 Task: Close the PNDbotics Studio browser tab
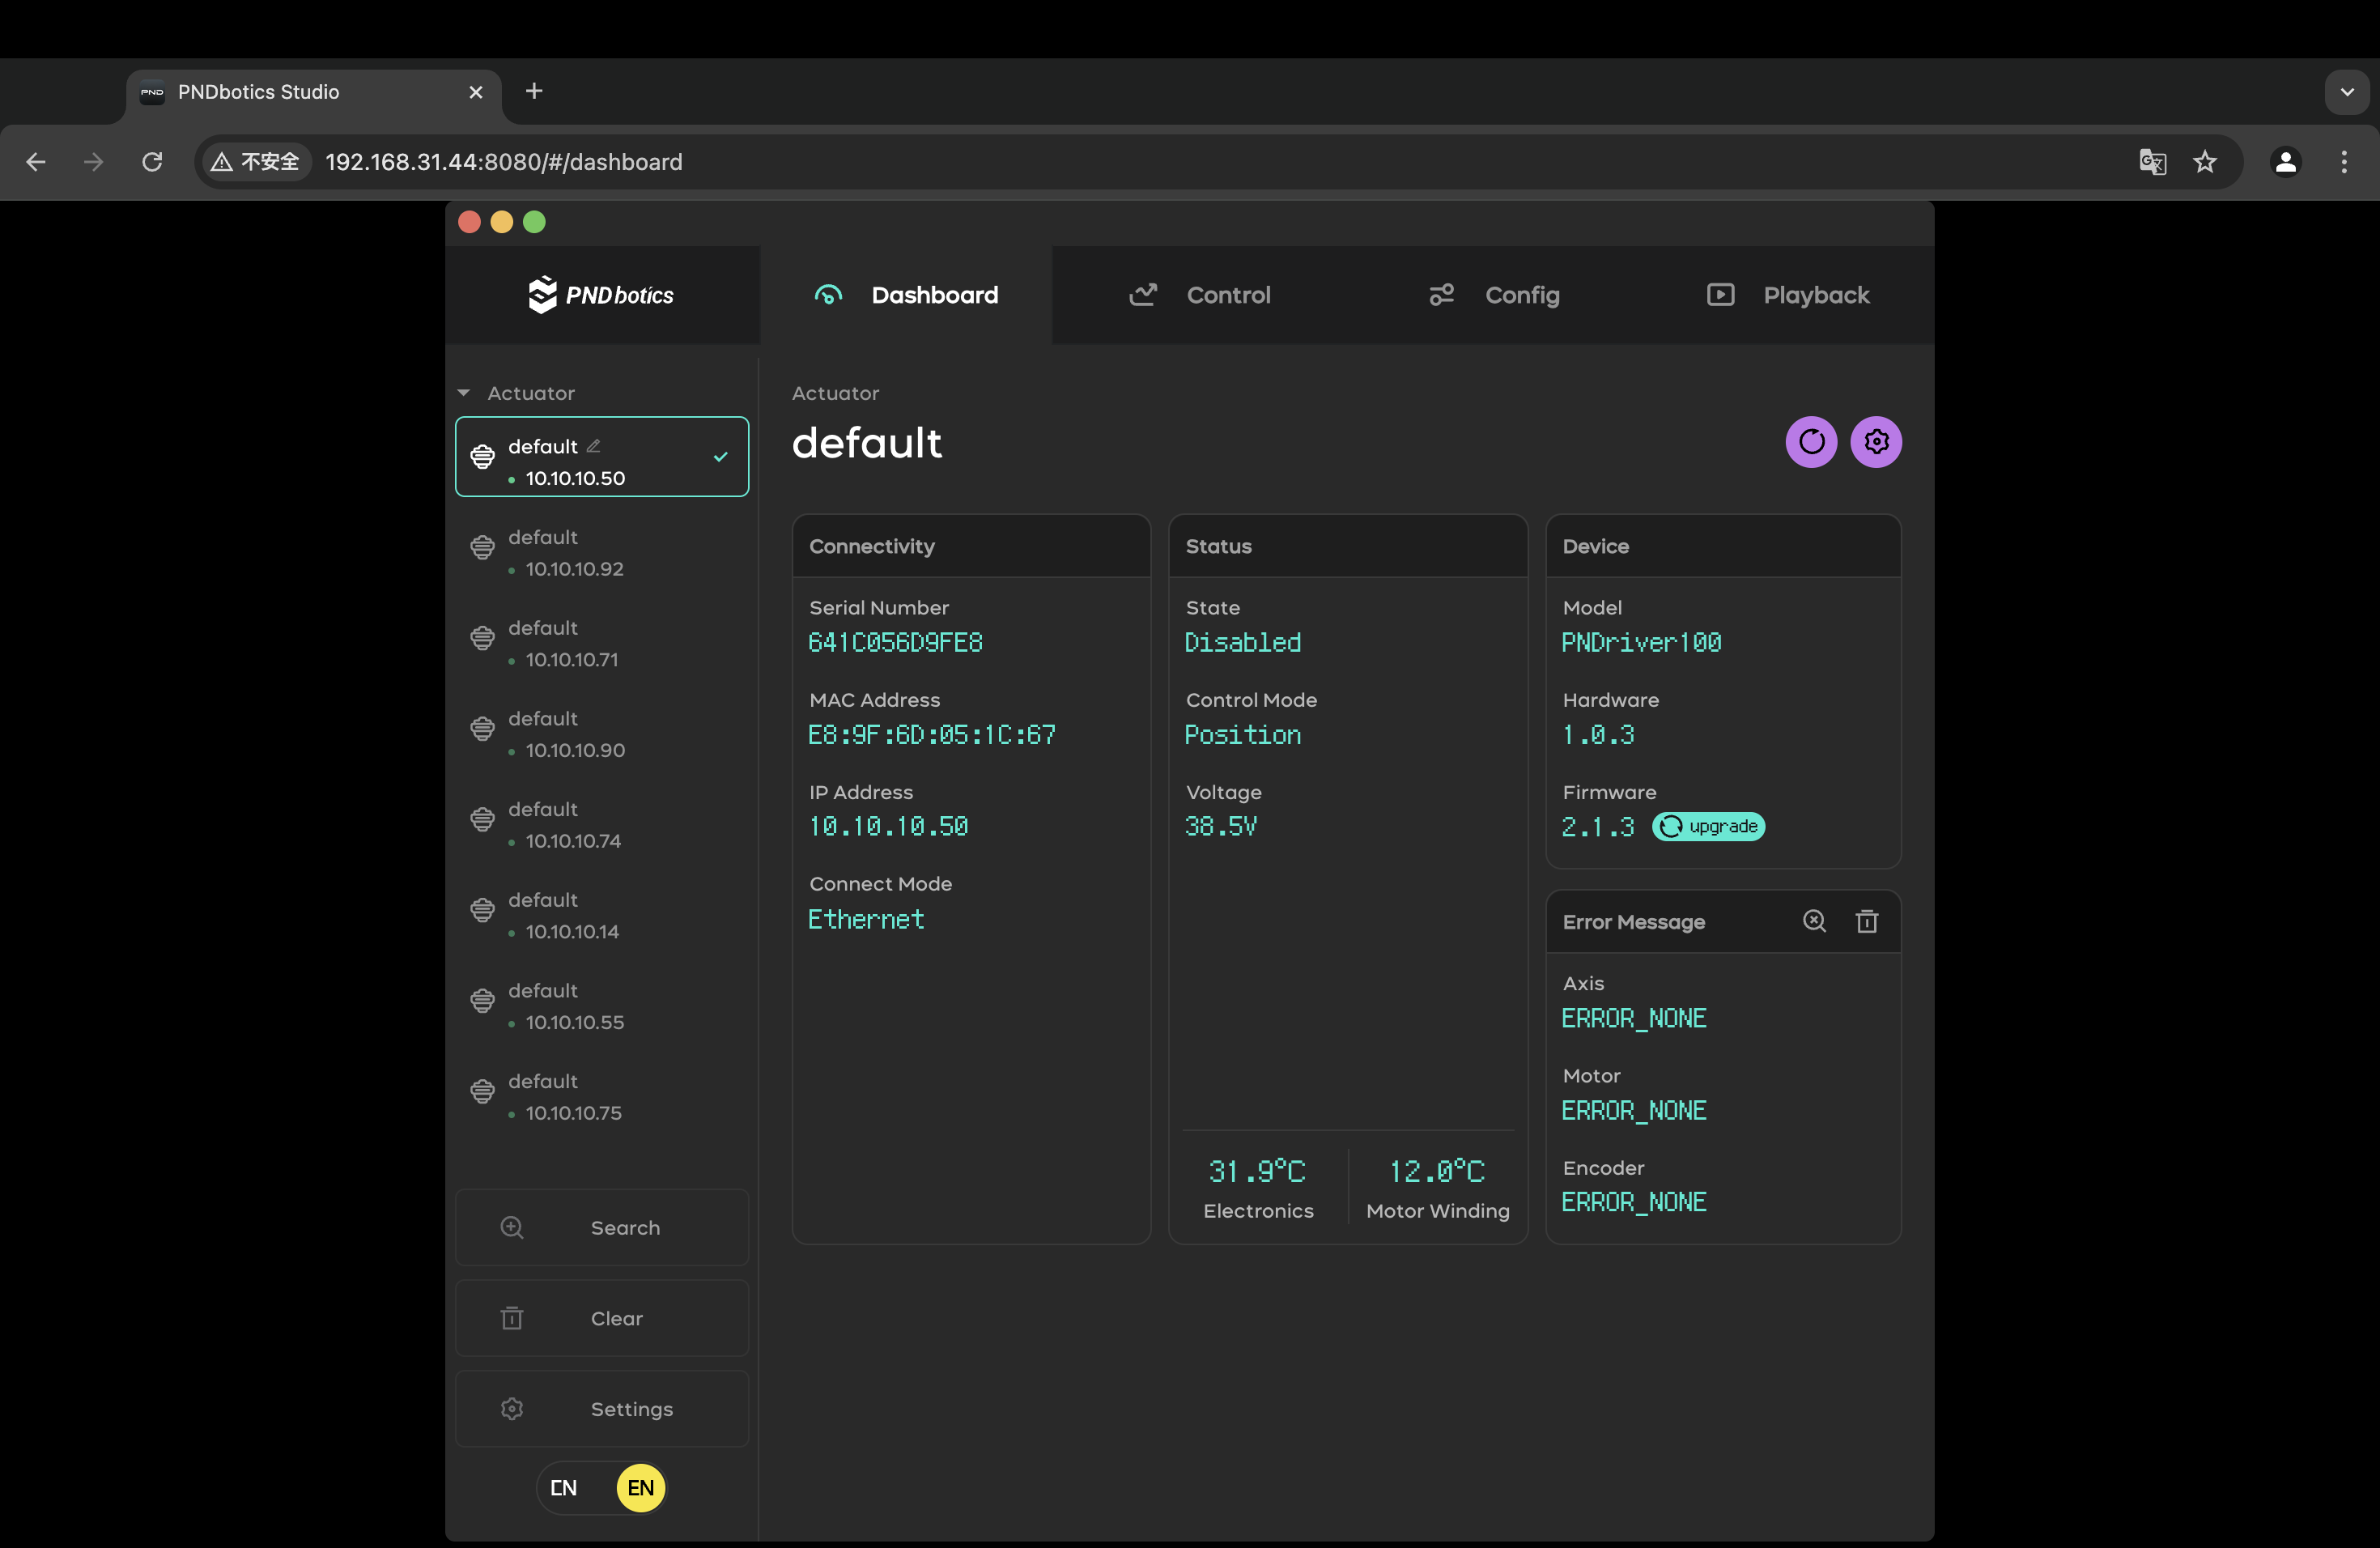tap(476, 92)
